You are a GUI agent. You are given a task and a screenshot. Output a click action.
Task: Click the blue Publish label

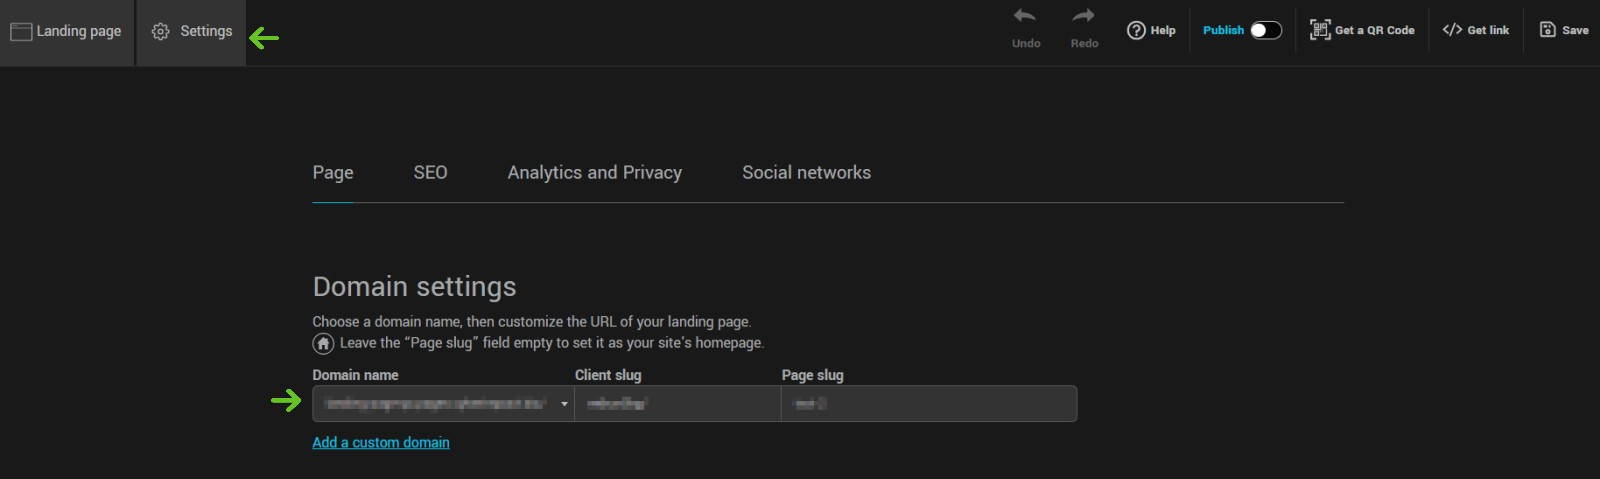(x=1223, y=30)
